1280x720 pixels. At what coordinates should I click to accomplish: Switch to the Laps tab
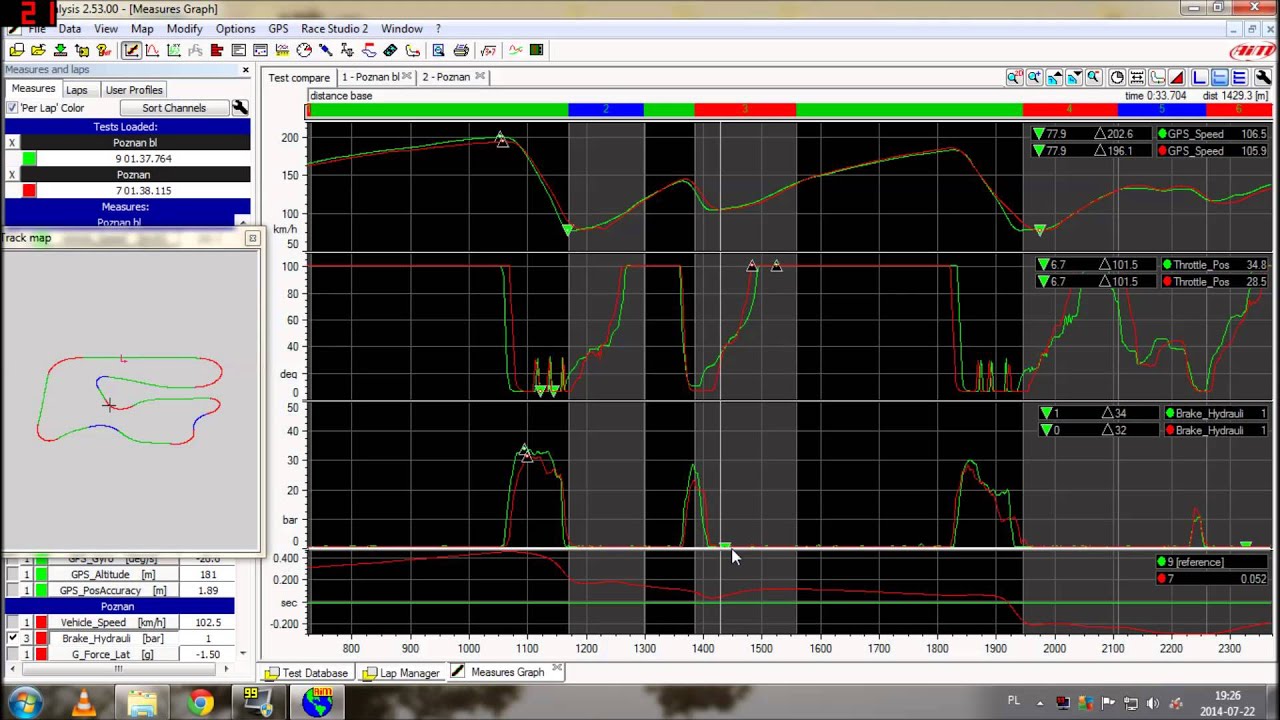[x=77, y=89]
